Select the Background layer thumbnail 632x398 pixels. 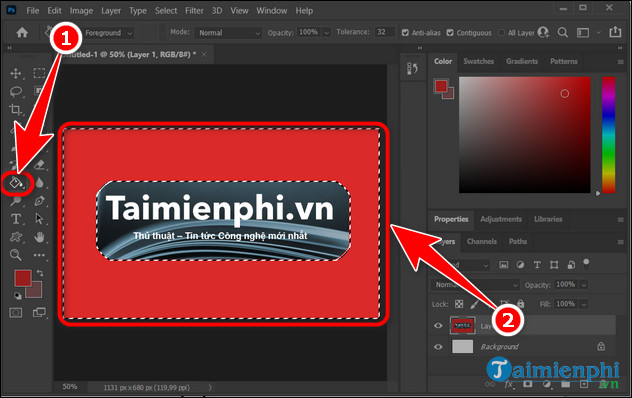coord(462,346)
